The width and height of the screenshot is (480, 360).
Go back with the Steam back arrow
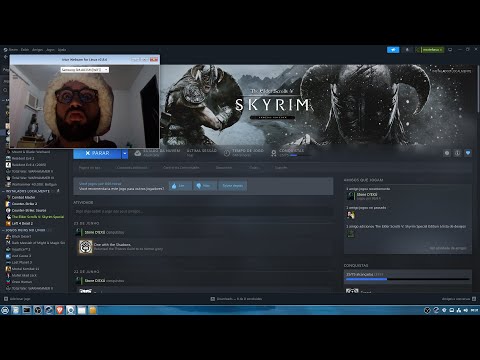5,57
